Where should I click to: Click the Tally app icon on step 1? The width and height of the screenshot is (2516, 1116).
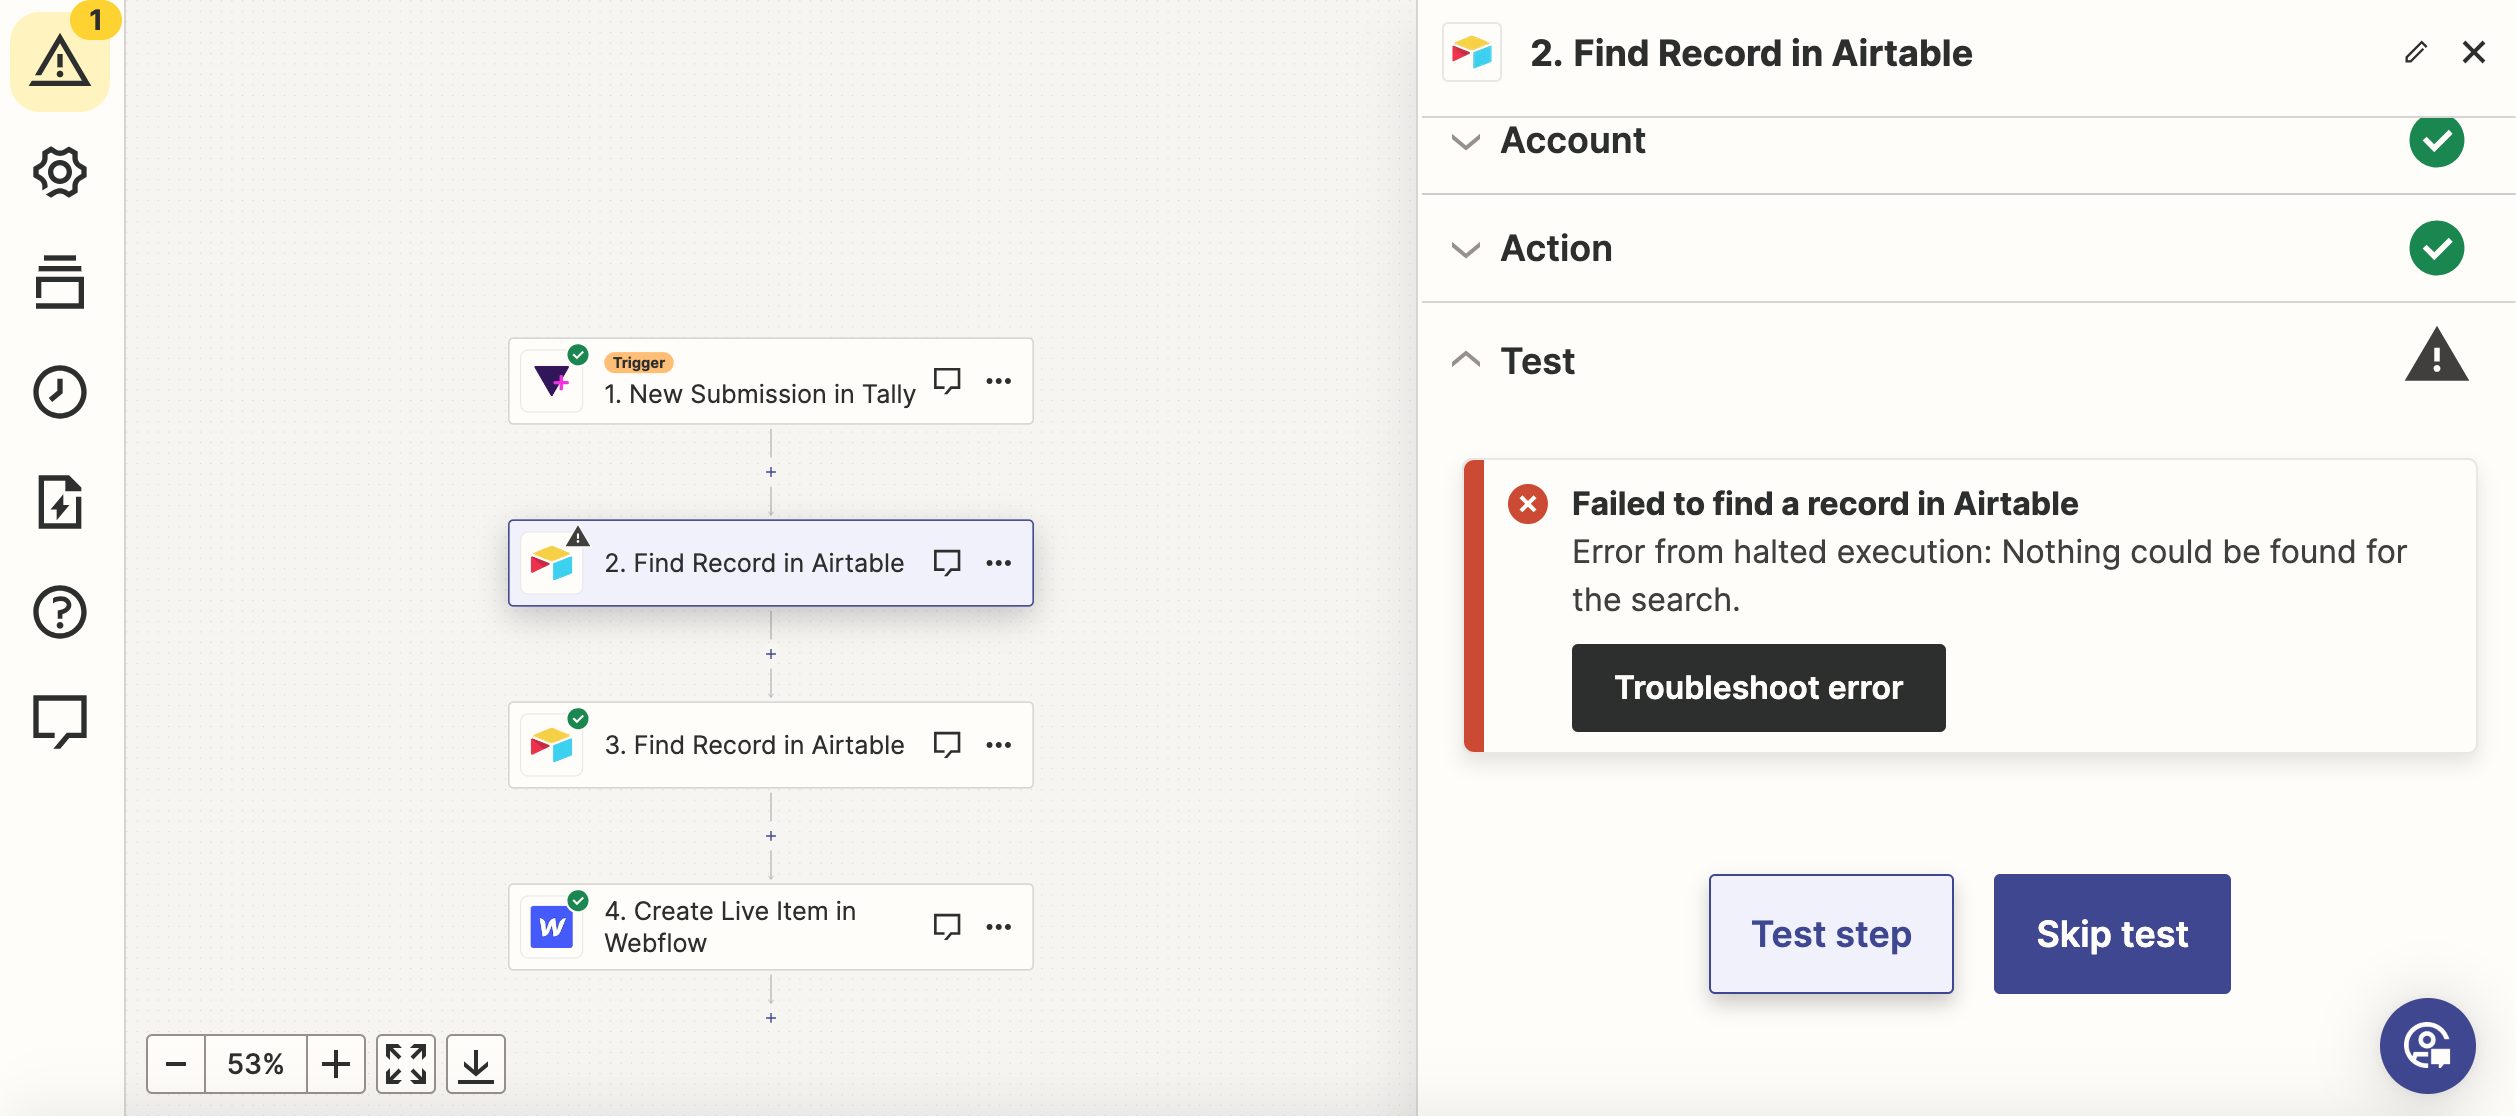tap(552, 381)
